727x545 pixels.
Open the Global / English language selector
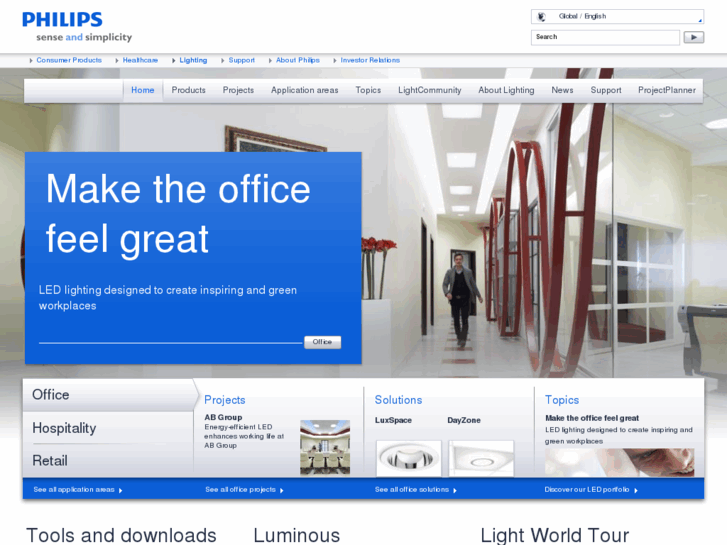coord(616,17)
